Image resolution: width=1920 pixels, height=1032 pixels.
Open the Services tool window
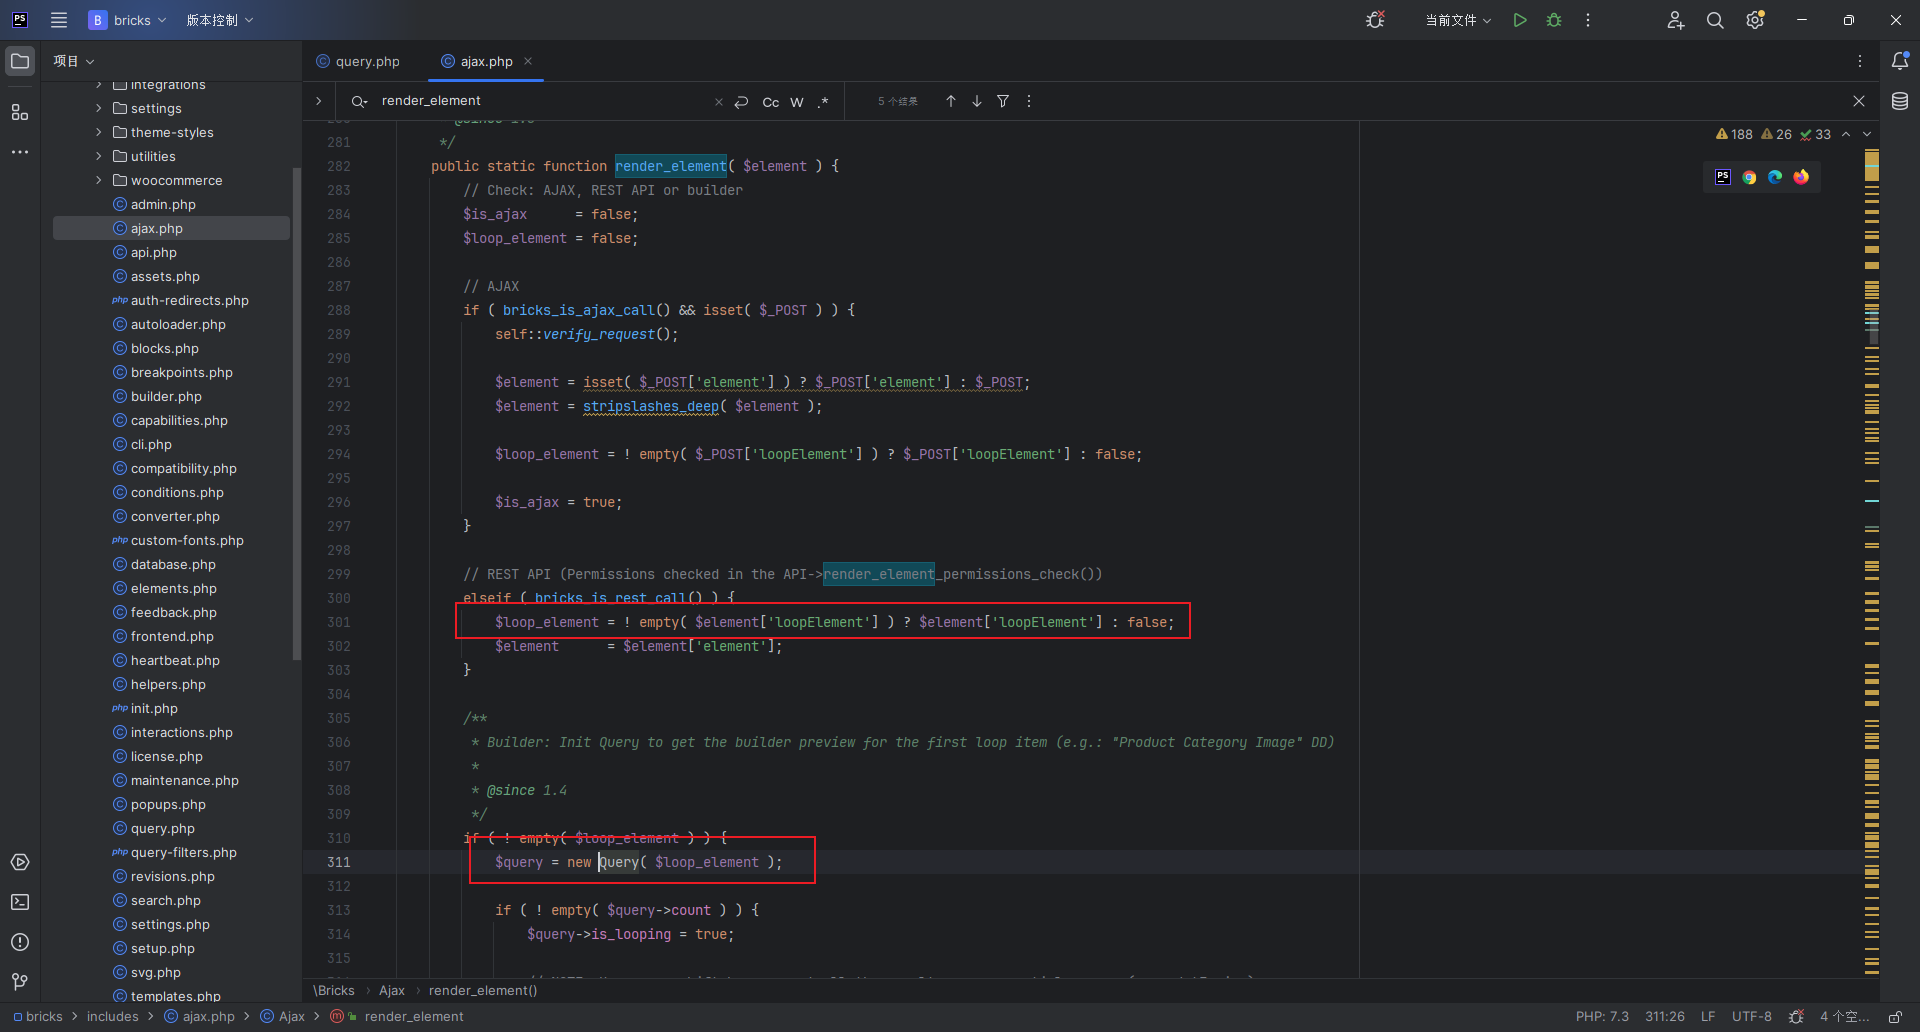pyautogui.click(x=20, y=862)
